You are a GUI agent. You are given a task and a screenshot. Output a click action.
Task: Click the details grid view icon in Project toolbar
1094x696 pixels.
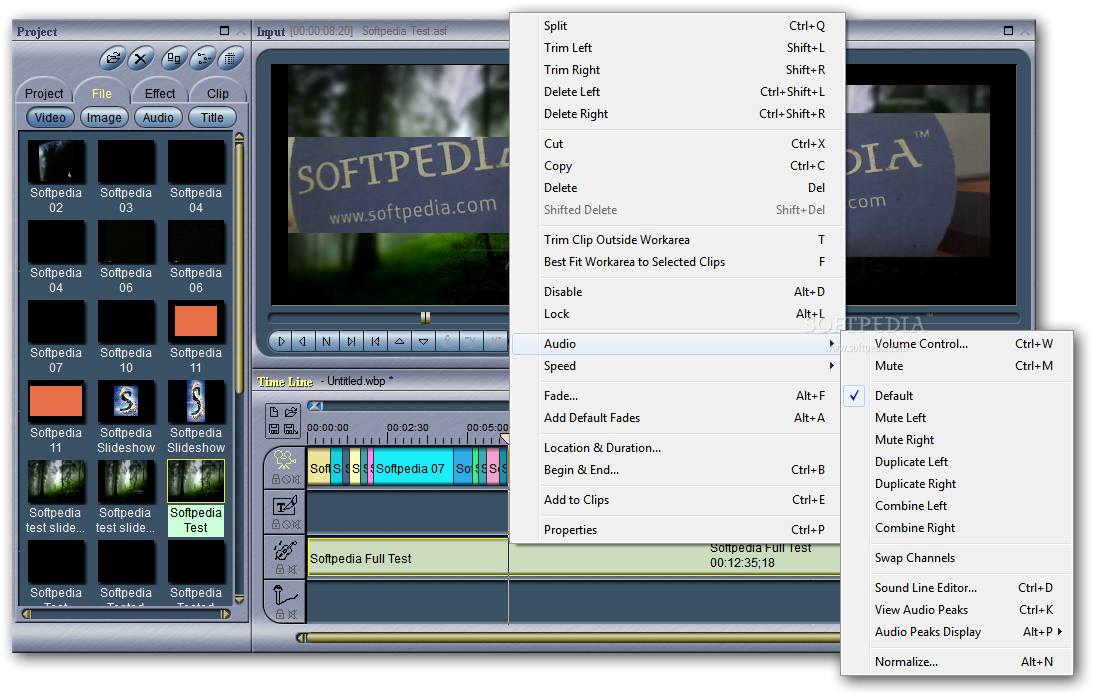(x=230, y=59)
